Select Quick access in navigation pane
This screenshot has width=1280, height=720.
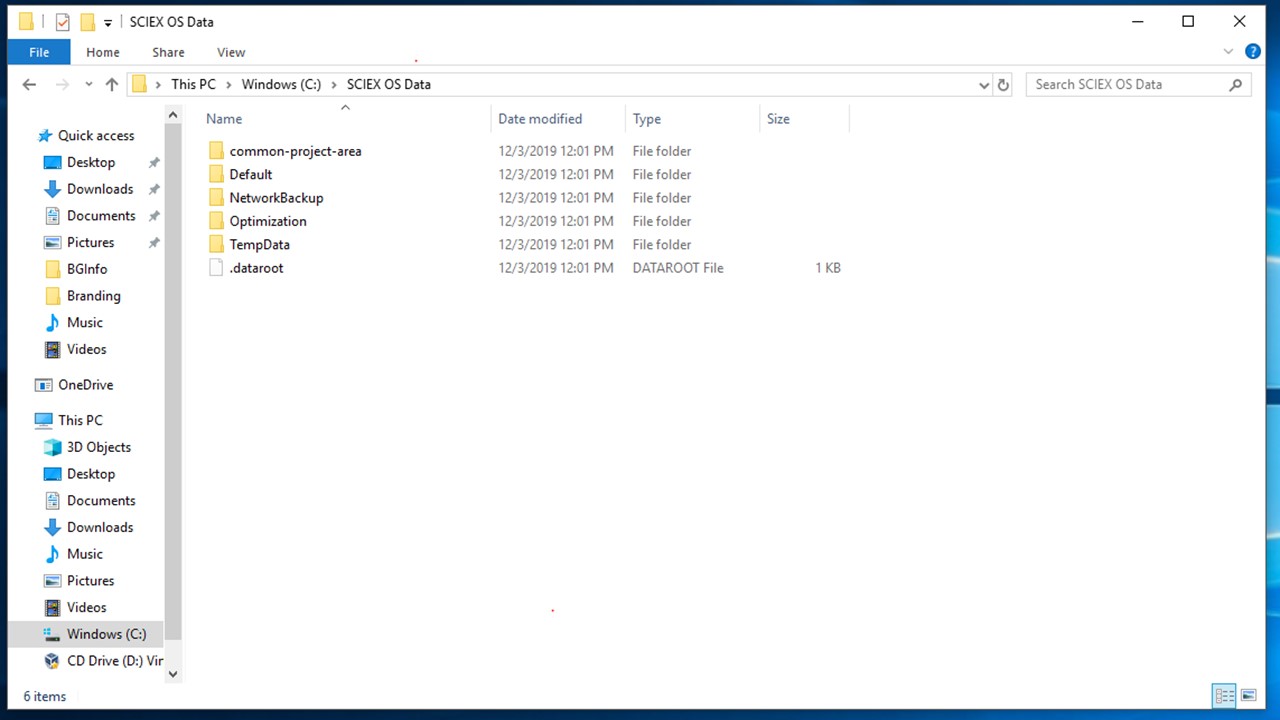[96, 136]
